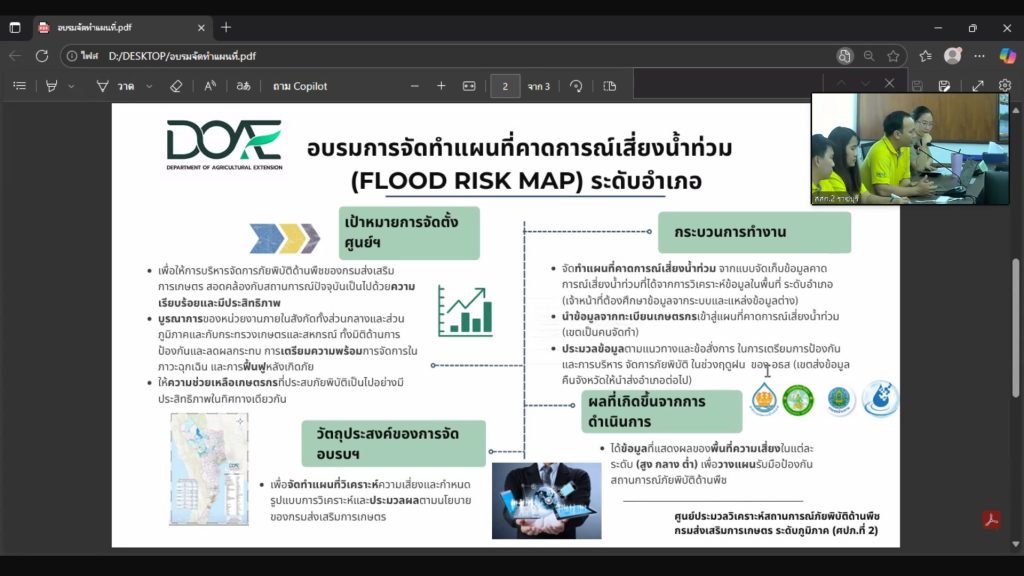
Task: Select the highlighter tool
Action: pyautogui.click(x=51, y=86)
